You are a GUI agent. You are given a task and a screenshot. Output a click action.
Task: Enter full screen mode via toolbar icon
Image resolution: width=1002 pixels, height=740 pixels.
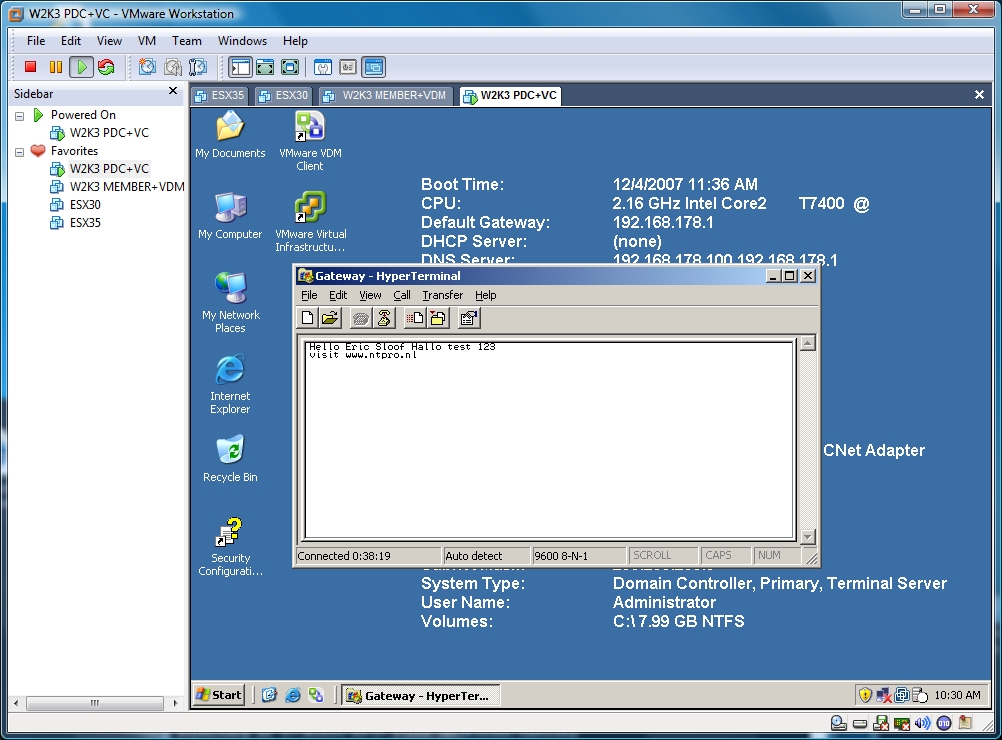click(x=289, y=66)
